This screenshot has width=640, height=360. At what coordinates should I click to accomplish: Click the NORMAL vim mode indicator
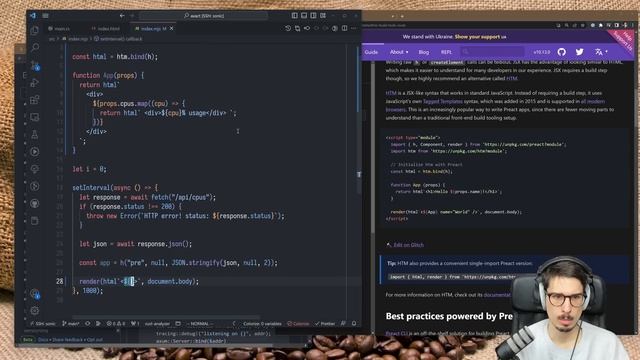coord(200,324)
